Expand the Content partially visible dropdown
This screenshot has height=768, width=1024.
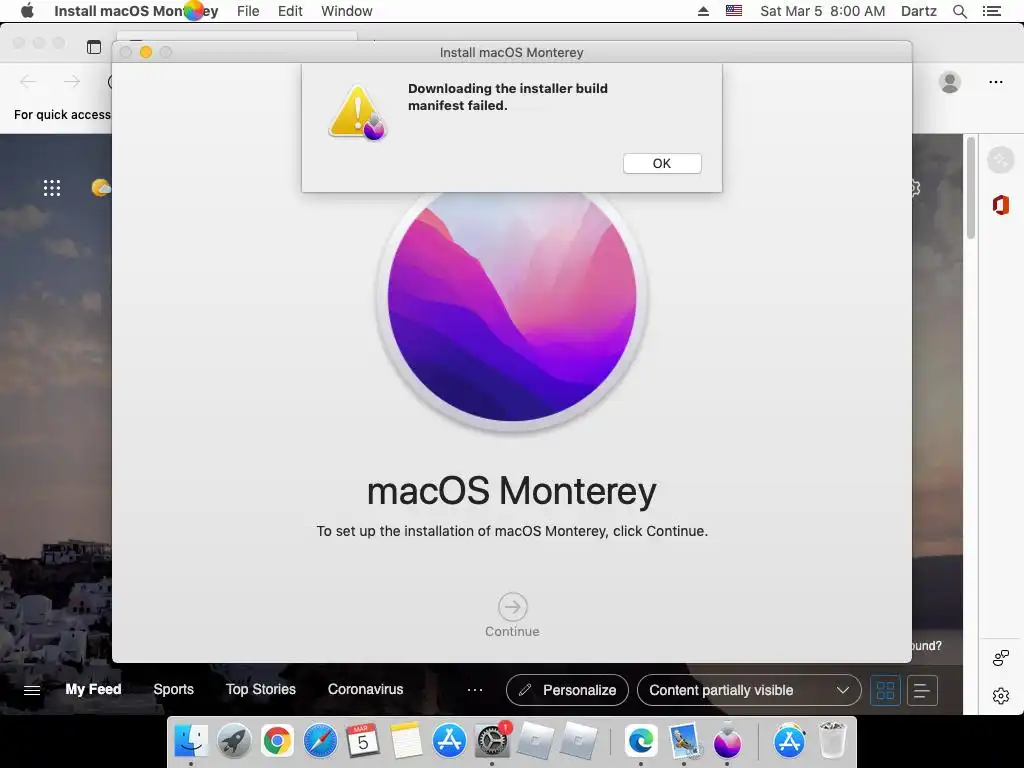click(749, 690)
